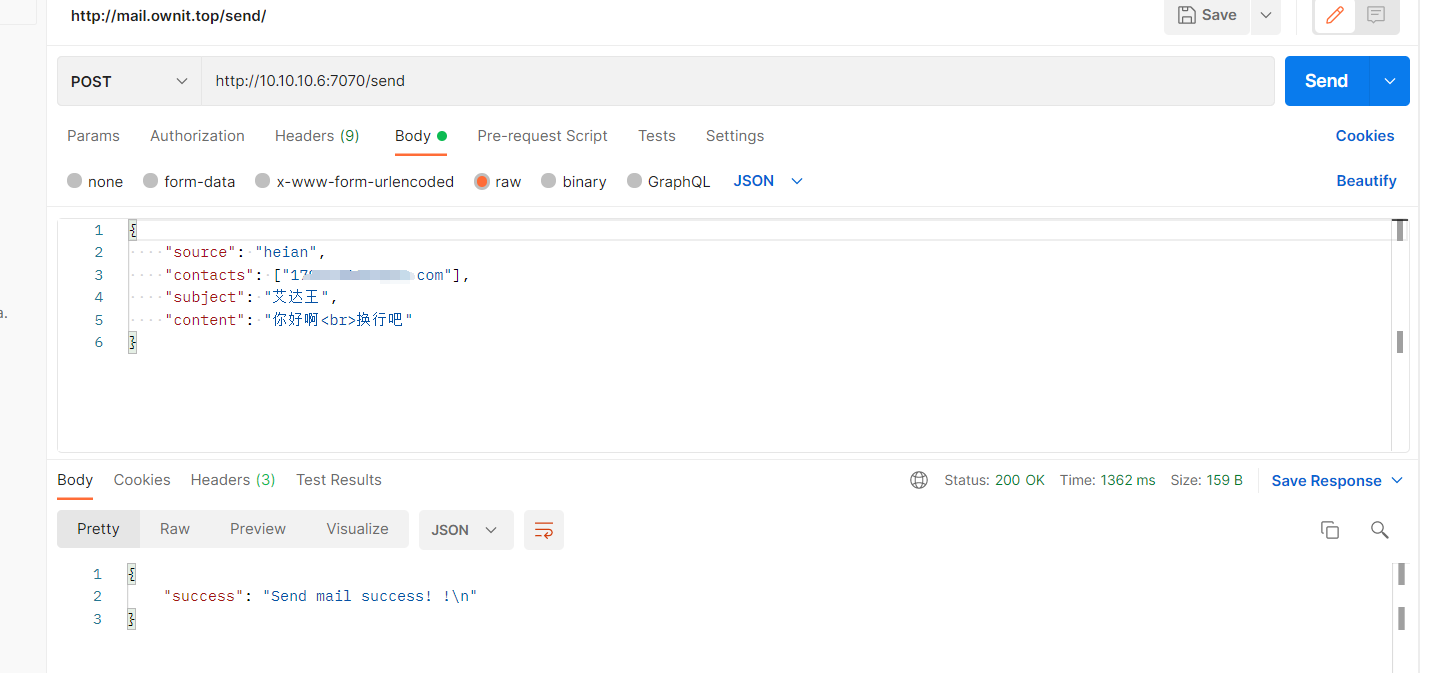This screenshot has height=673, width=1436.
Task: Select the Pretty view
Action: [98, 529]
